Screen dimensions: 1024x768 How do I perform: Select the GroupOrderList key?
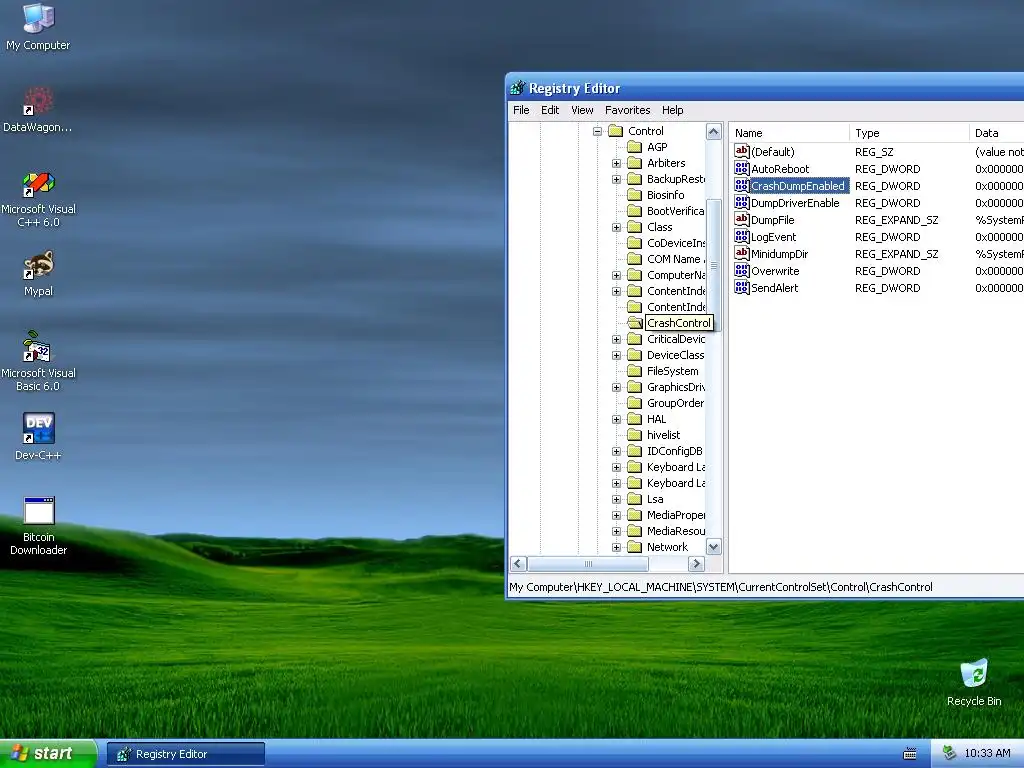675,403
